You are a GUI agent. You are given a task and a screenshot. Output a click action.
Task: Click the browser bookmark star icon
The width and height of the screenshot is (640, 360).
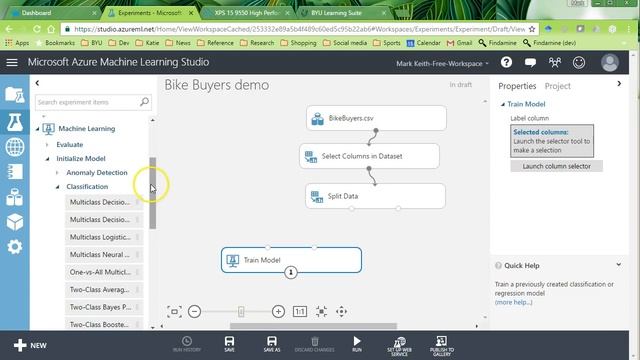[532, 29]
